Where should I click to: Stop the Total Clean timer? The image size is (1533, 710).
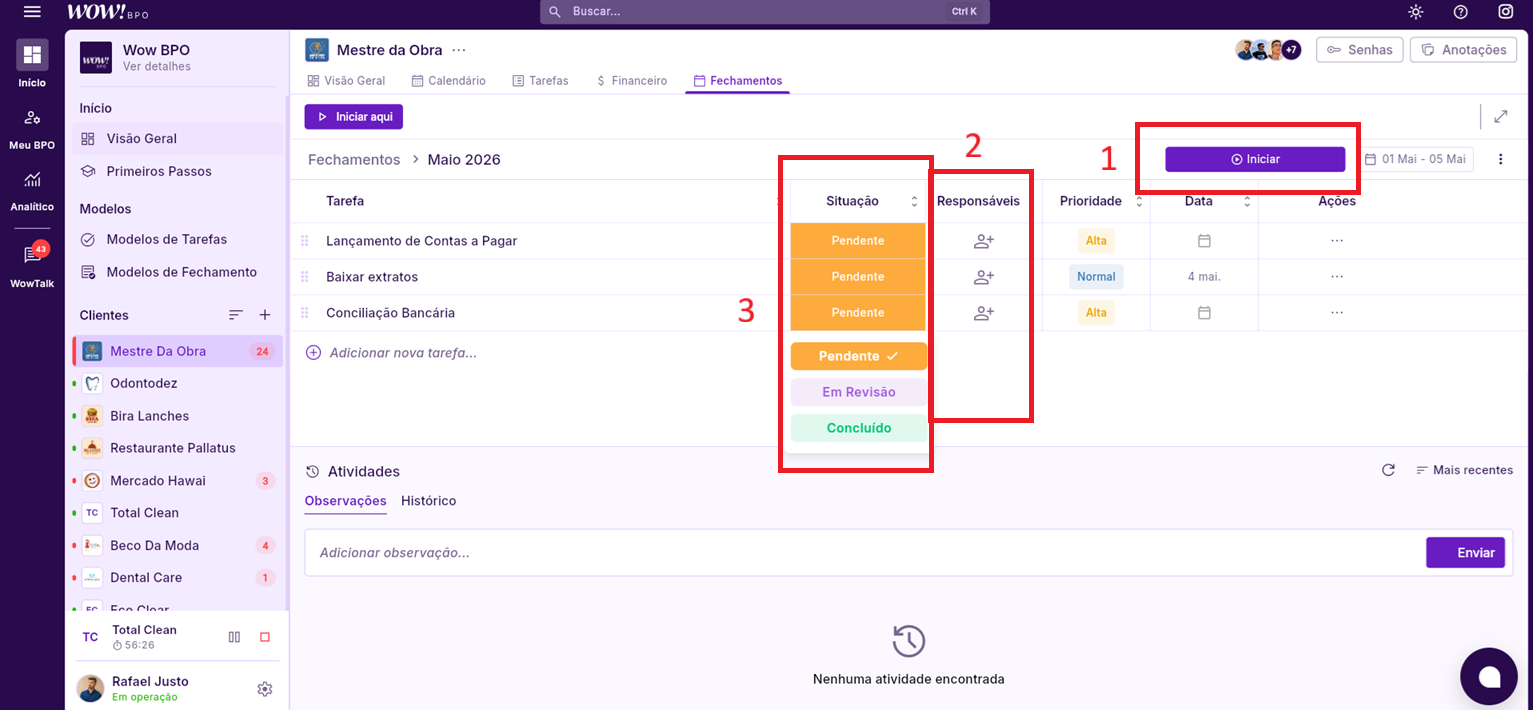(x=265, y=637)
